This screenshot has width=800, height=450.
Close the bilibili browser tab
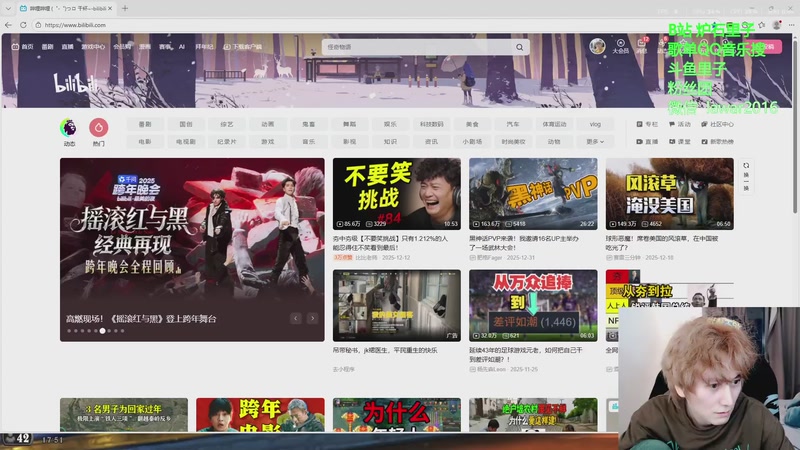[x=110, y=8]
